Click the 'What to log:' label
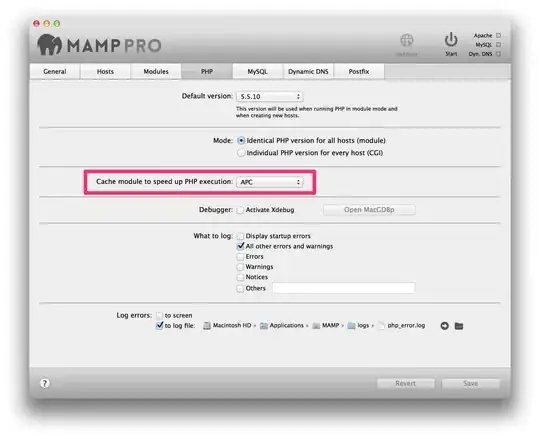 point(213,236)
